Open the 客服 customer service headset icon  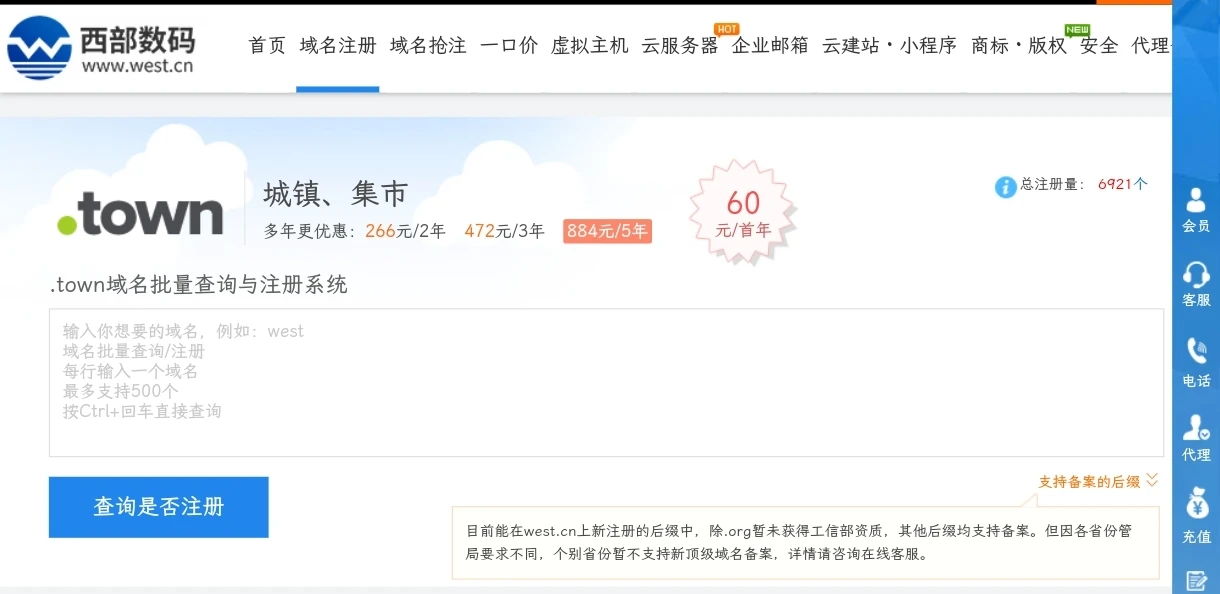[1196, 284]
